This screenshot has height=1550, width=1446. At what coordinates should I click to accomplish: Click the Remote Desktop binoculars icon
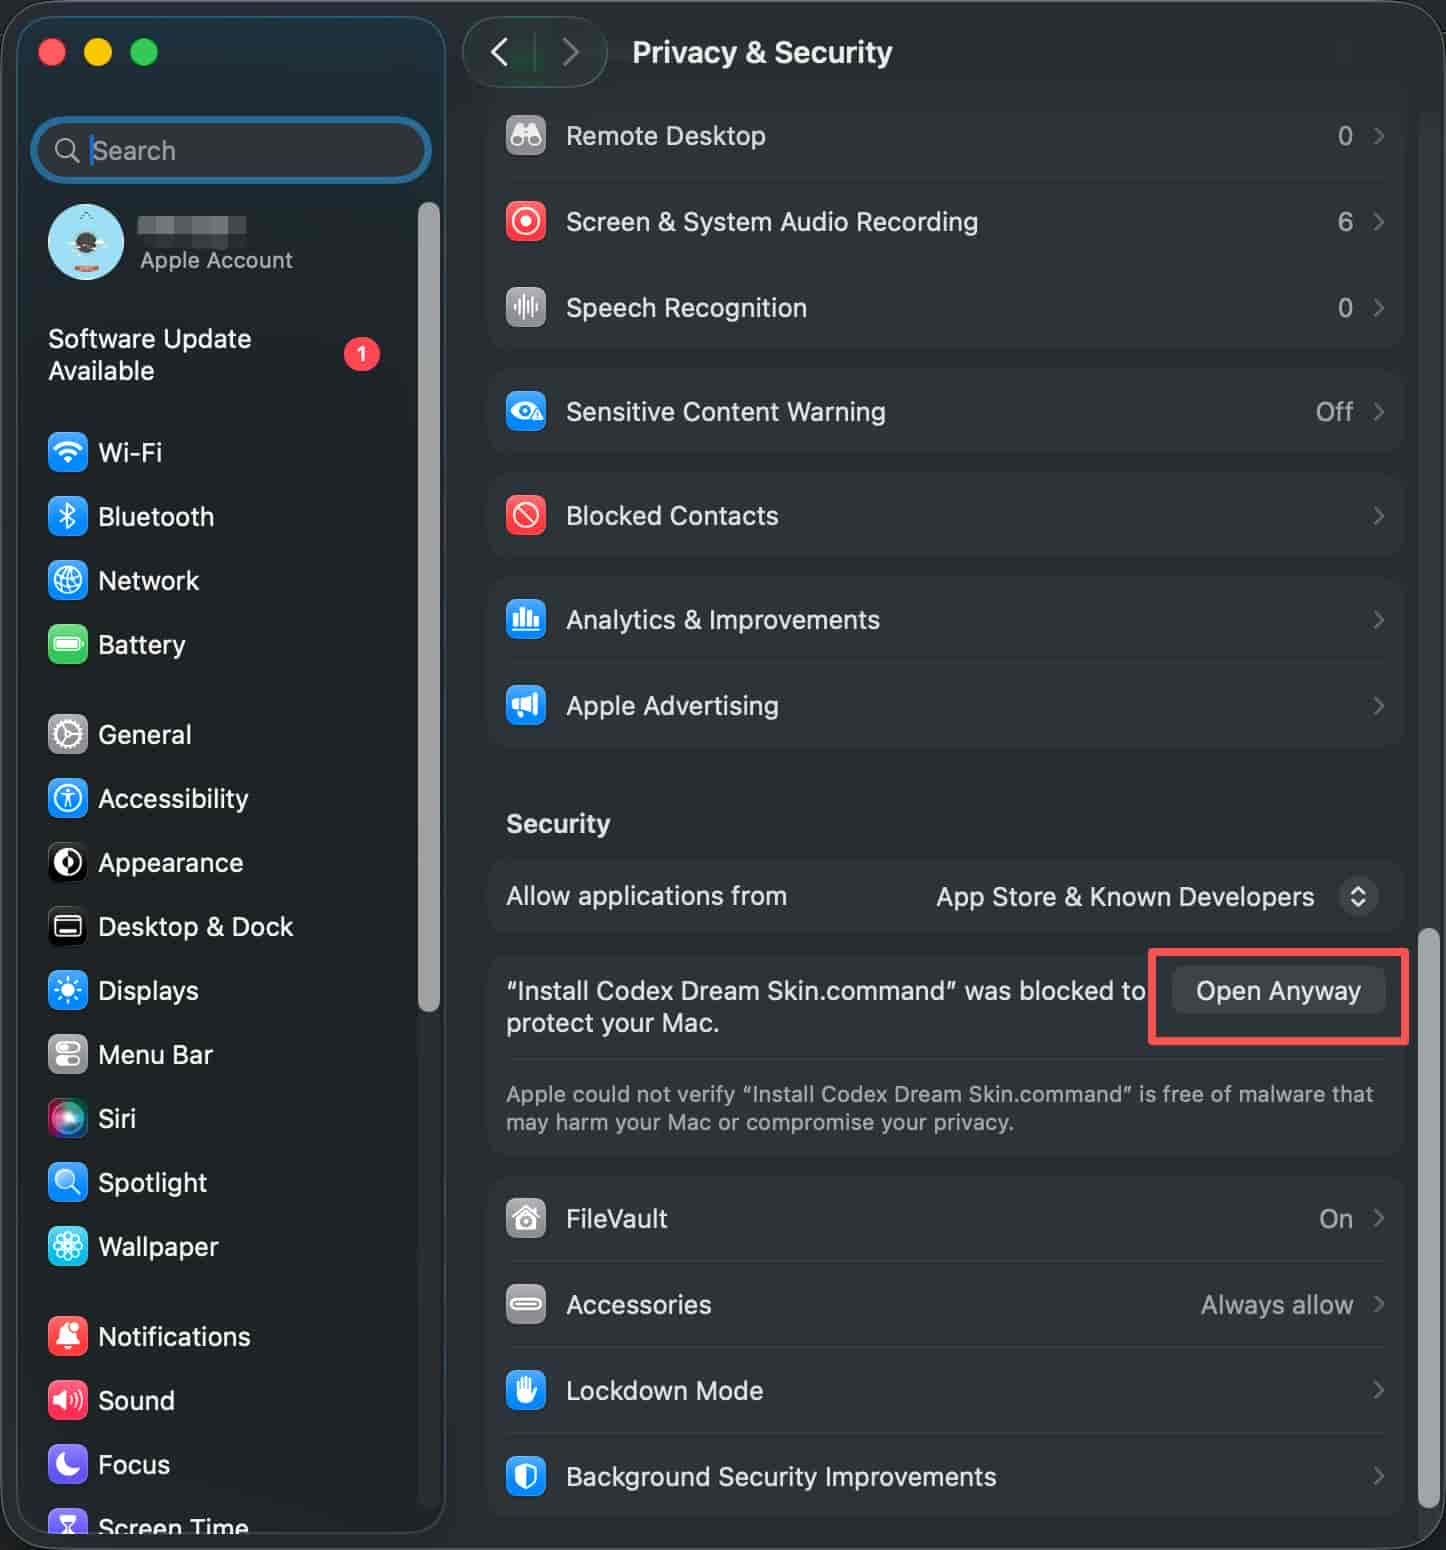point(526,135)
